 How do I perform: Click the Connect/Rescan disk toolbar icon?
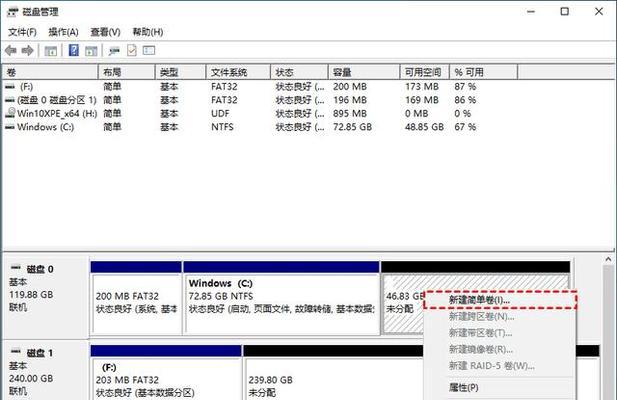(114, 51)
